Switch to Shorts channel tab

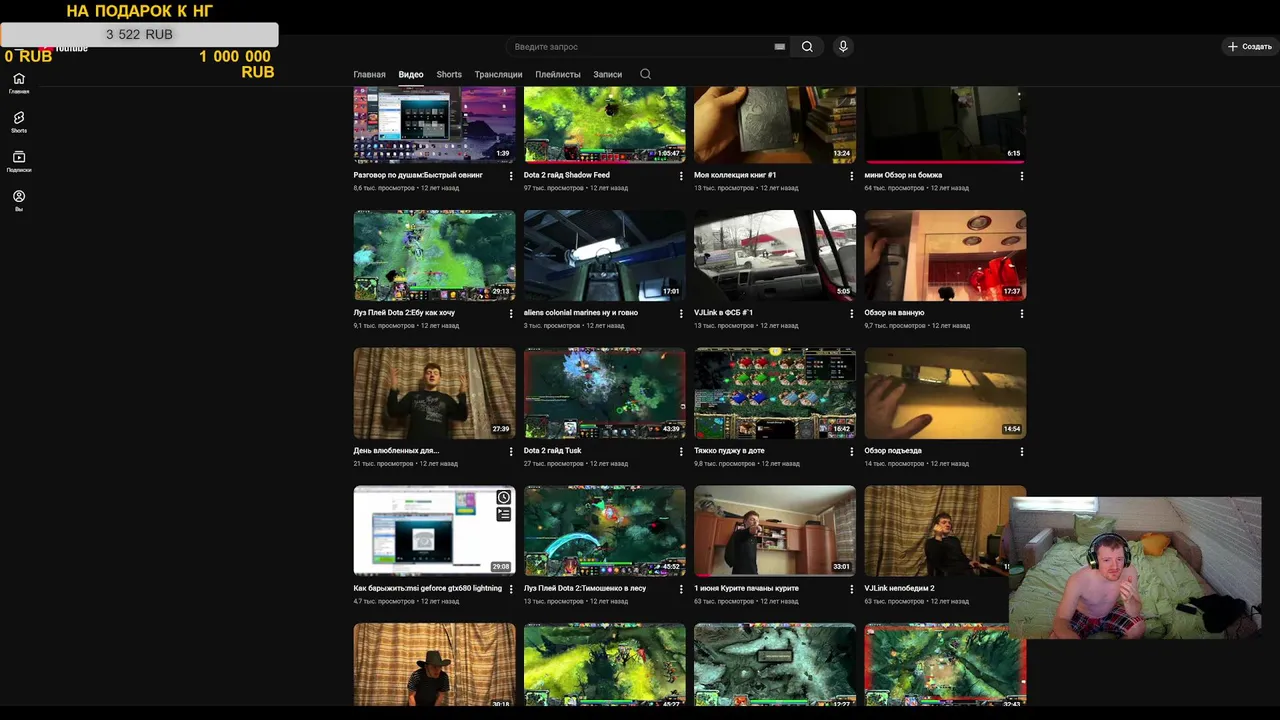coord(449,74)
